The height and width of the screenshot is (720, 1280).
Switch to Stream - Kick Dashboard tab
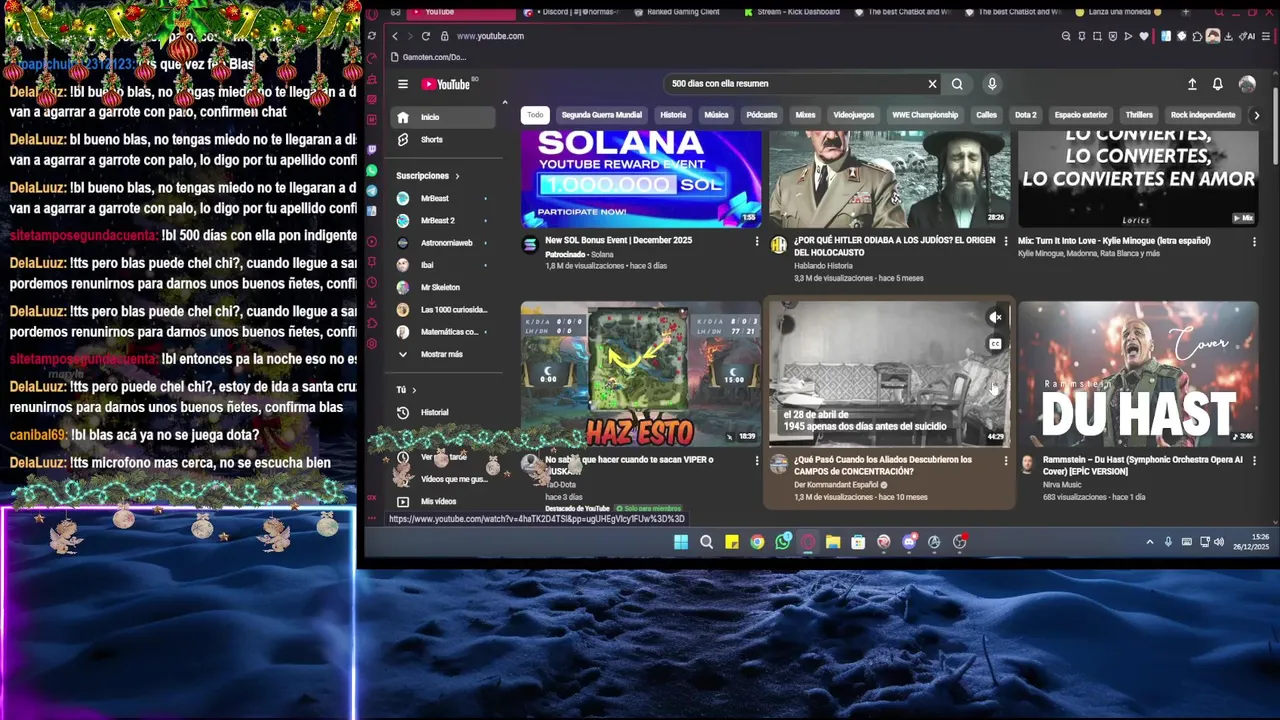tap(793, 12)
